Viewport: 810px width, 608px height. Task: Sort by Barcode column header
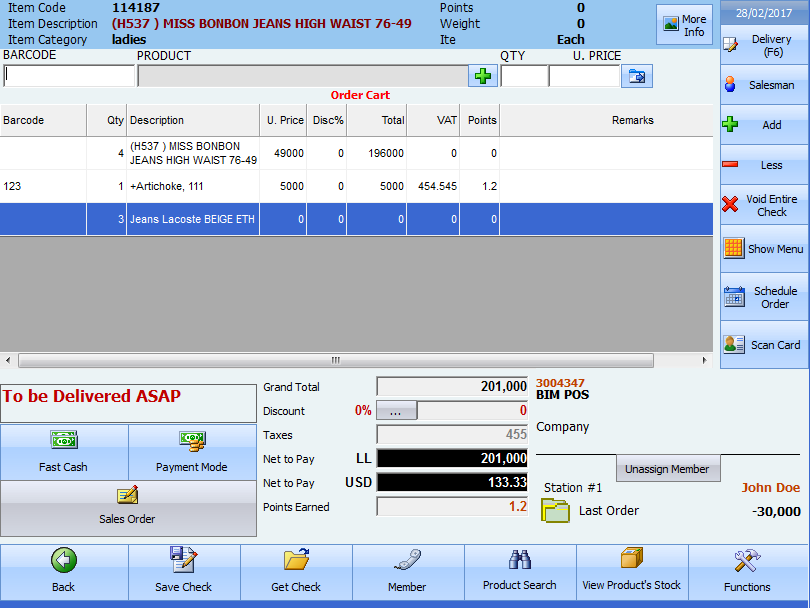43,120
